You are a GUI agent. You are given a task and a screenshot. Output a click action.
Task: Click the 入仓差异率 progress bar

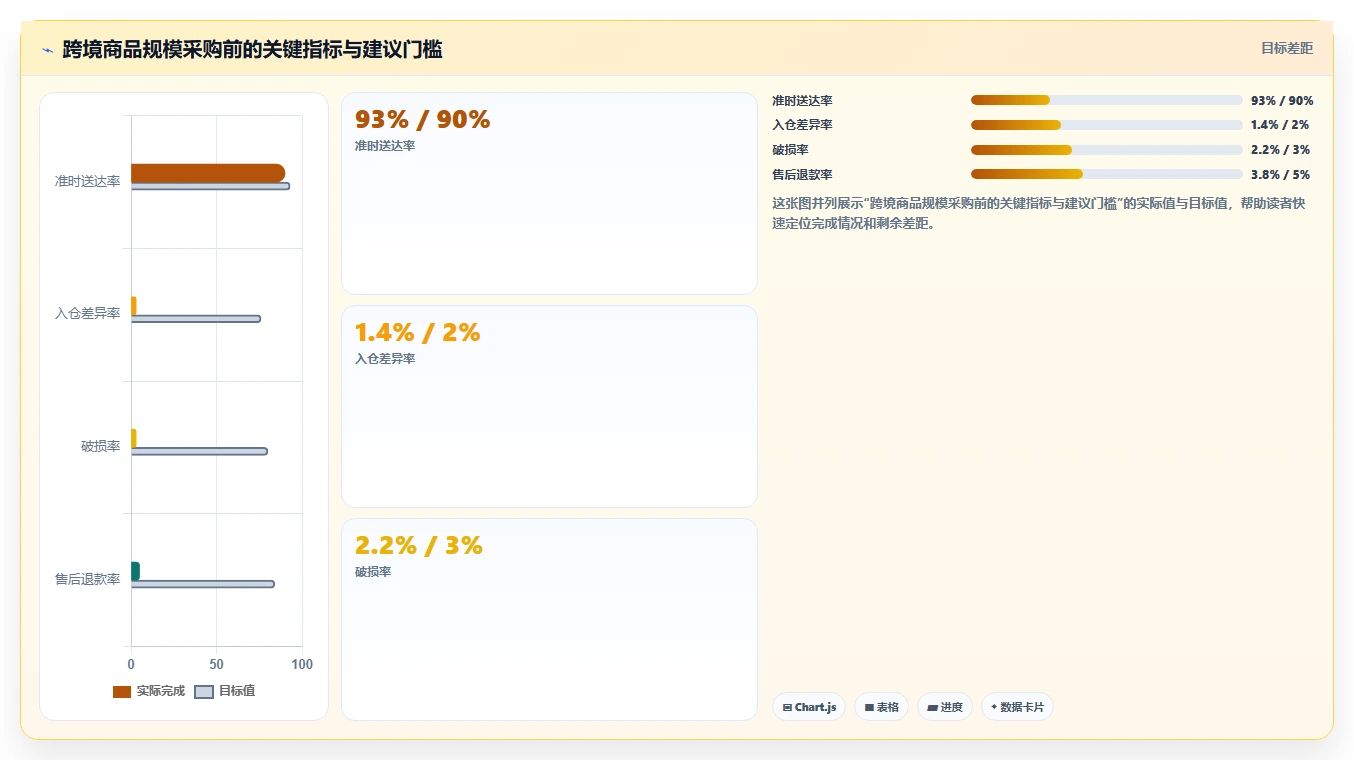click(1106, 125)
